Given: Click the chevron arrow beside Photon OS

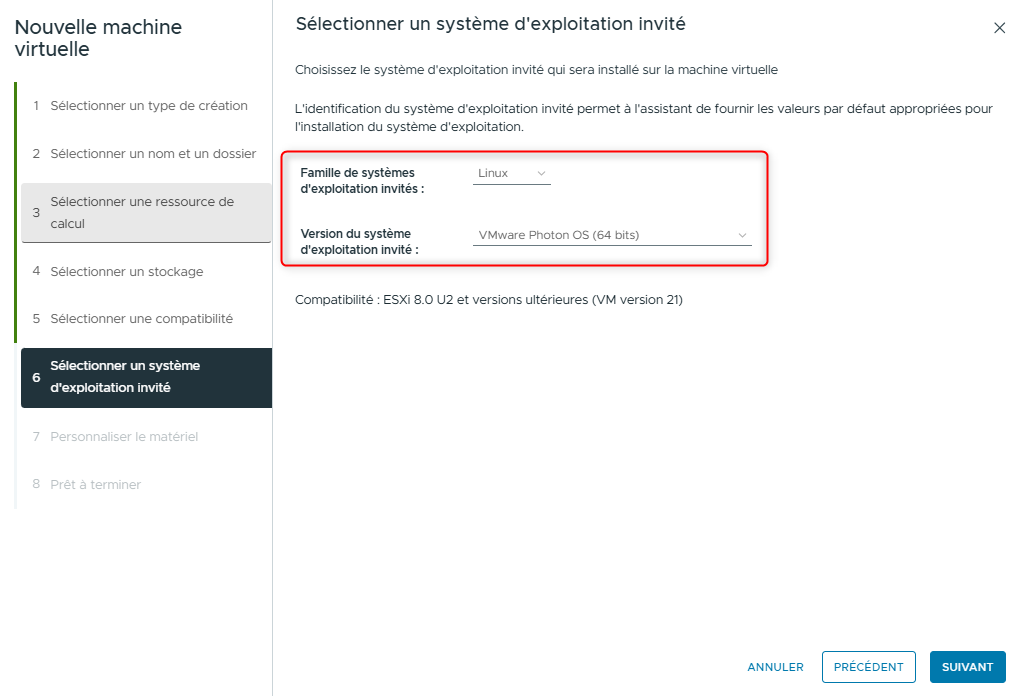Looking at the screenshot, I should click(x=742, y=236).
